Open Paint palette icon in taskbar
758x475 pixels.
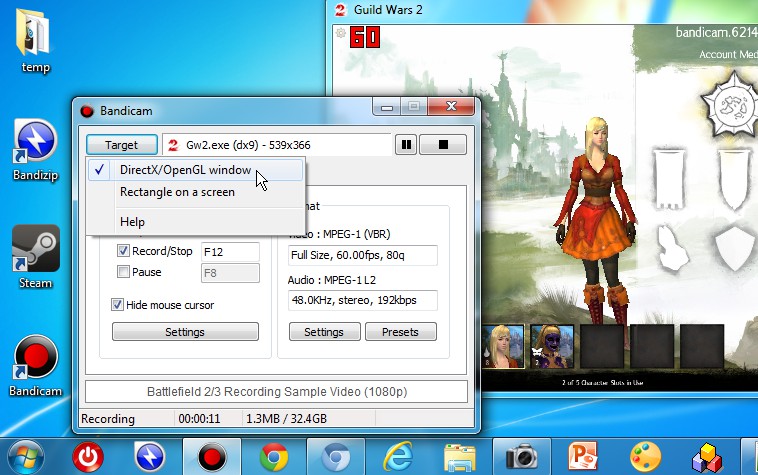point(645,457)
